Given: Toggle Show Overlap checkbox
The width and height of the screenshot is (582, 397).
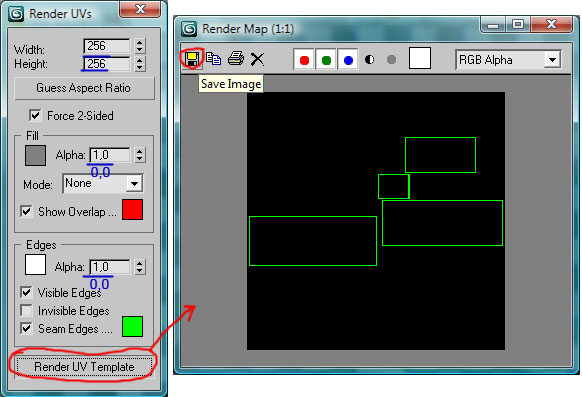Looking at the screenshot, I should tap(26, 211).
